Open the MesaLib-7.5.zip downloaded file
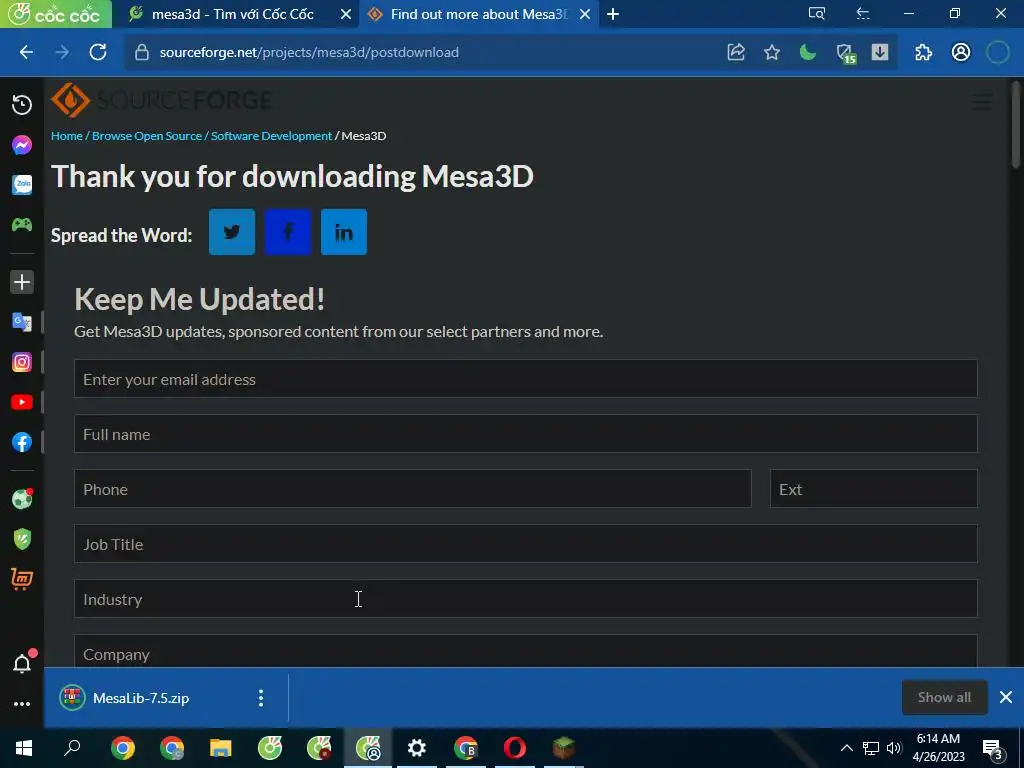 [140, 698]
